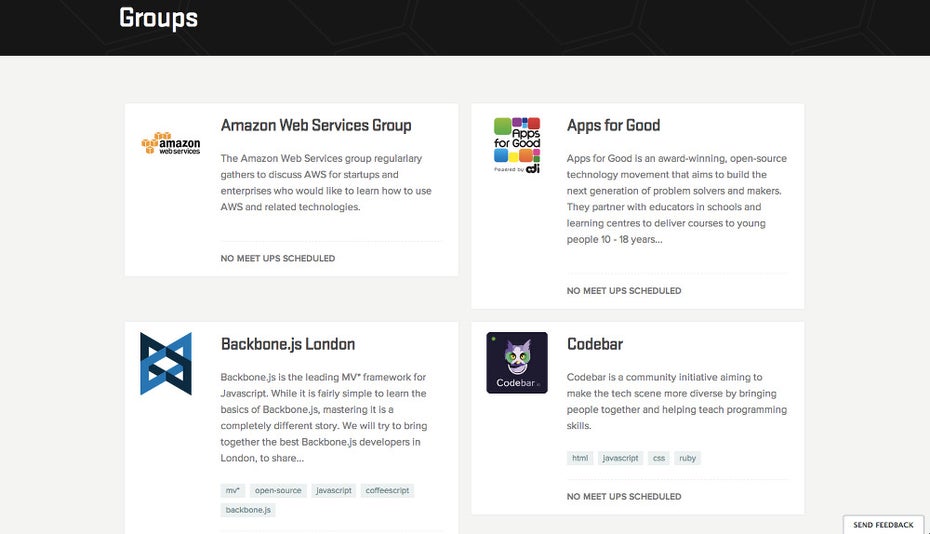
Task: Click the Codebar description text
Action: [677, 402]
